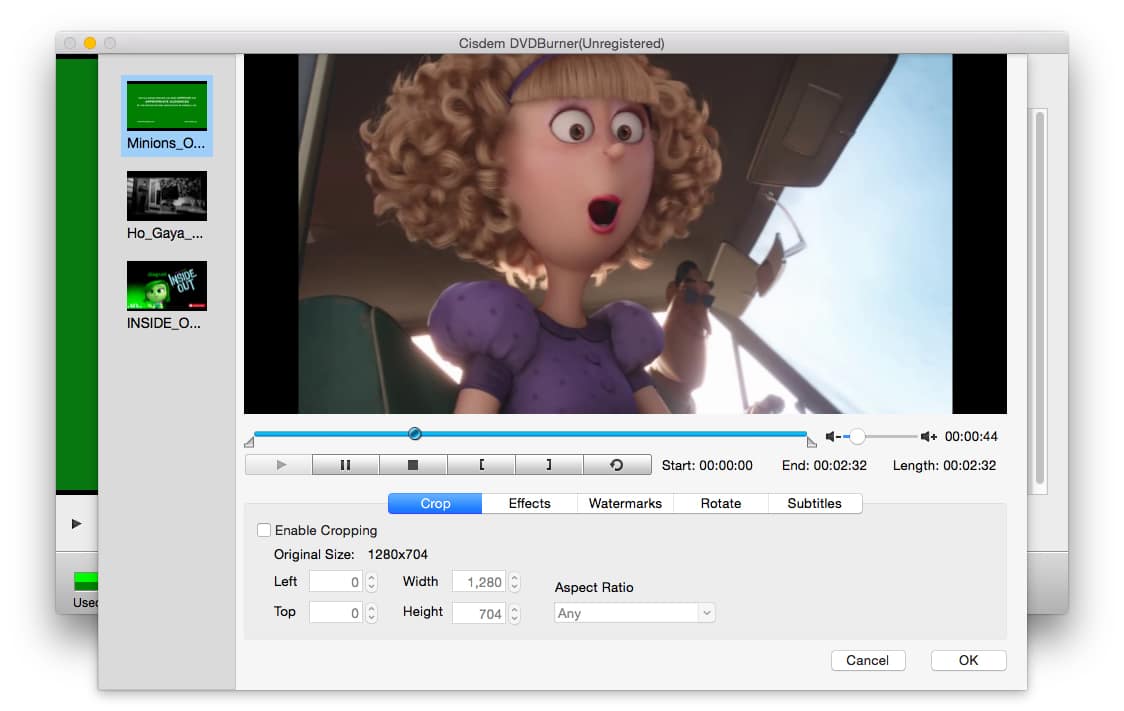
Task: Reset trim with the circular arrow button
Action: pyautogui.click(x=616, y=465)
